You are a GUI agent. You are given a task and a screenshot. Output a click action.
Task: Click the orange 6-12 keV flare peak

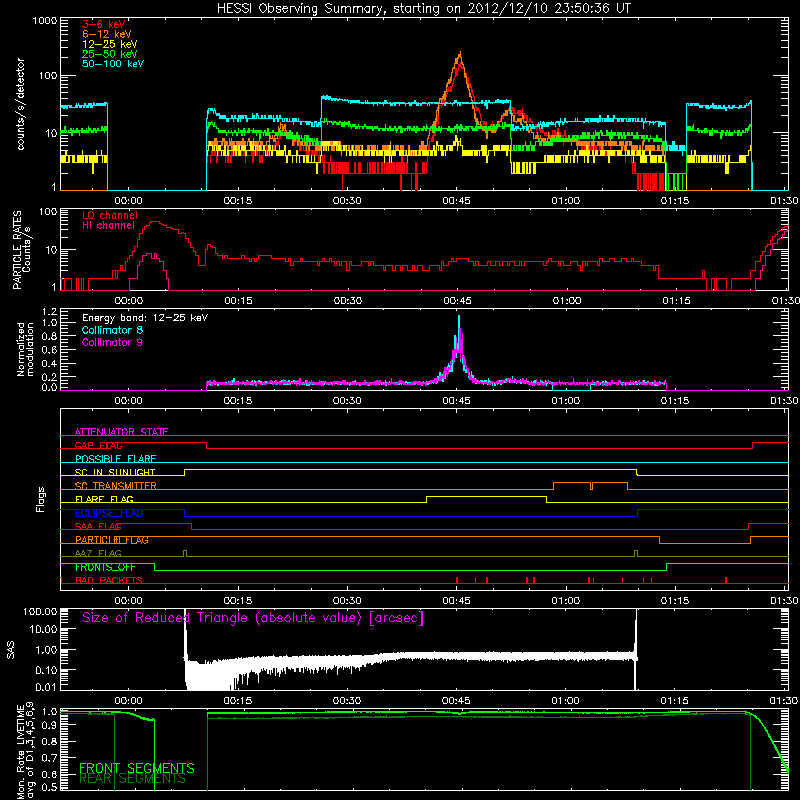[460, 53]
